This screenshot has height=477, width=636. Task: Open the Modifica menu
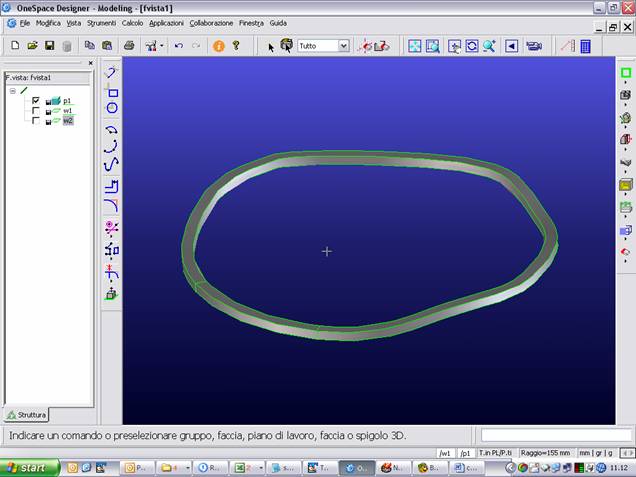click(x=48, y=23)
